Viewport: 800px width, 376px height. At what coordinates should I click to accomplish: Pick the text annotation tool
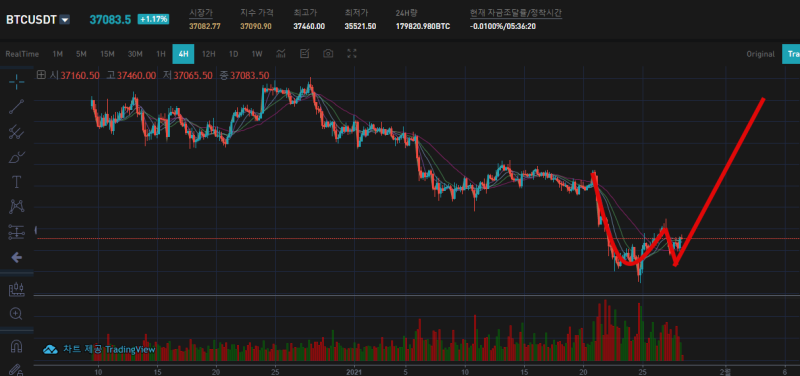[16, 182]
